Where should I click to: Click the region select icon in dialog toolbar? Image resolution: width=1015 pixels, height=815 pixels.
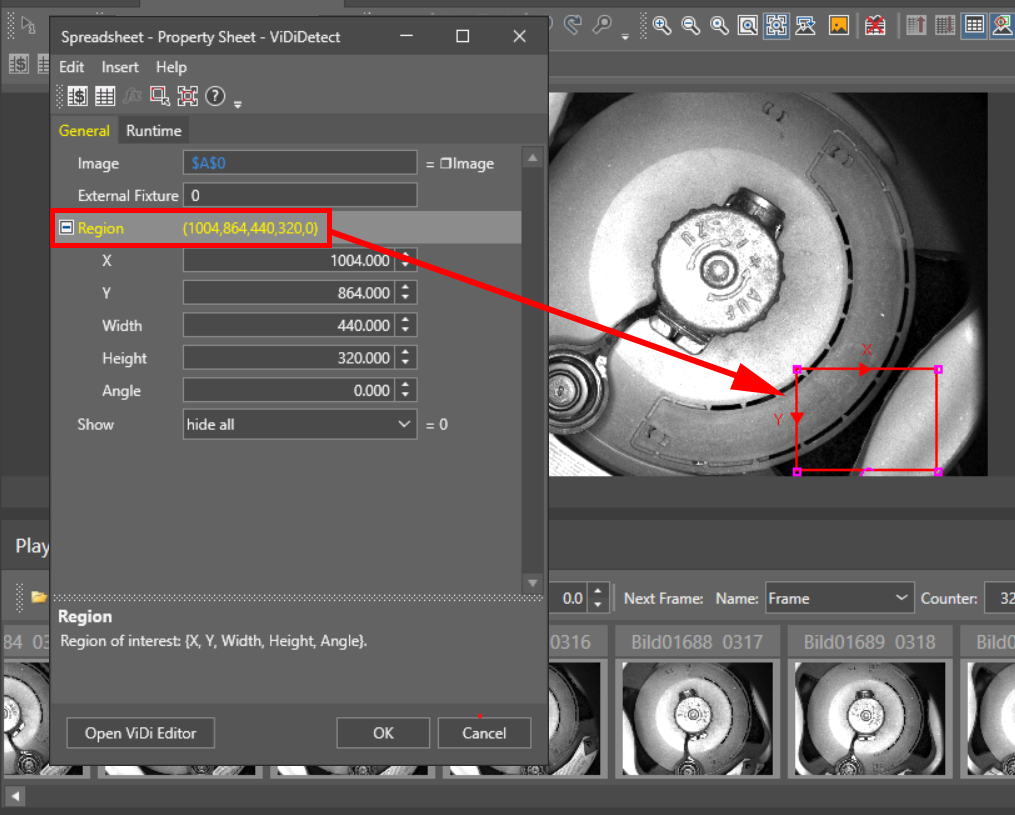coord(159,96)
